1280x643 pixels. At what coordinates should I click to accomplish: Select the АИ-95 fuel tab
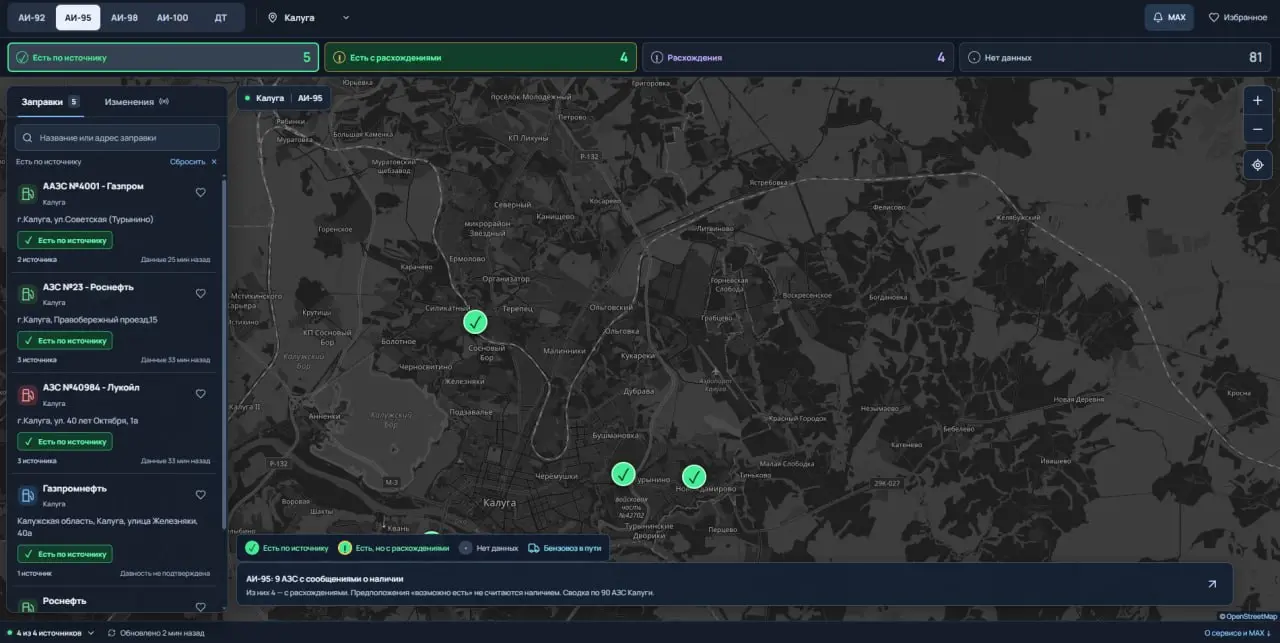point(78,17)
